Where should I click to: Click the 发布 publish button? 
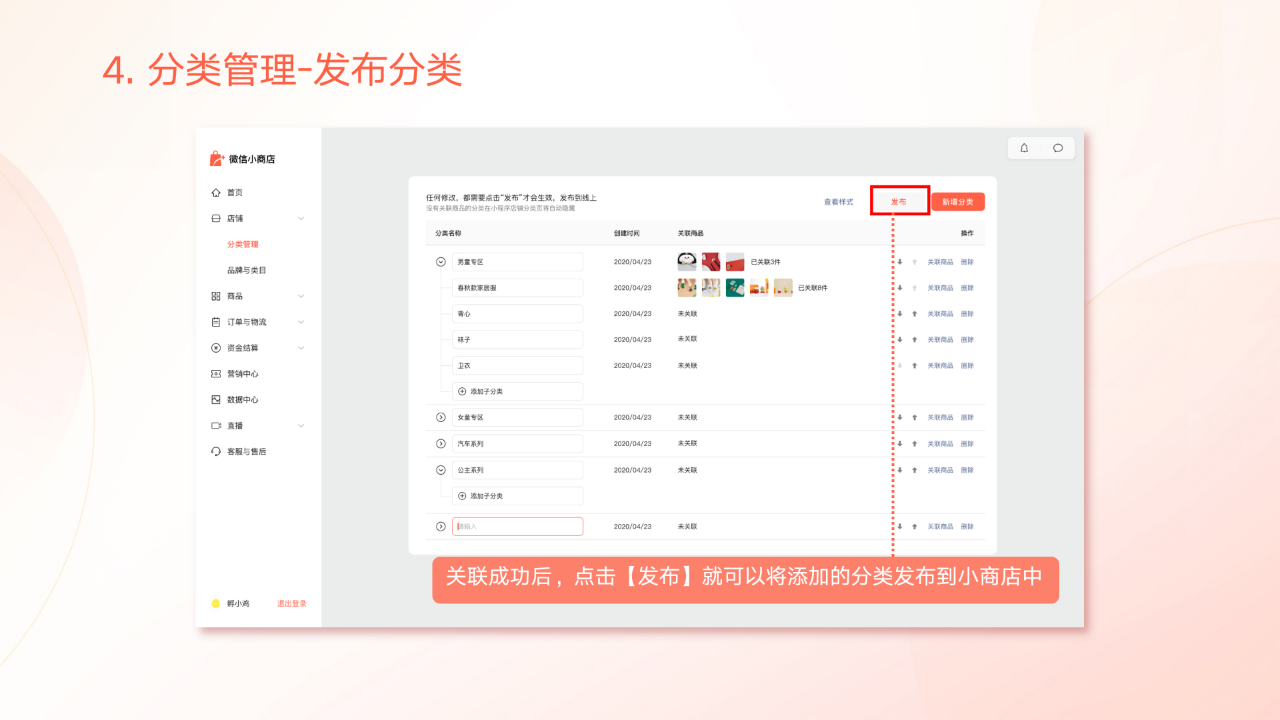[x=899, y=202]
